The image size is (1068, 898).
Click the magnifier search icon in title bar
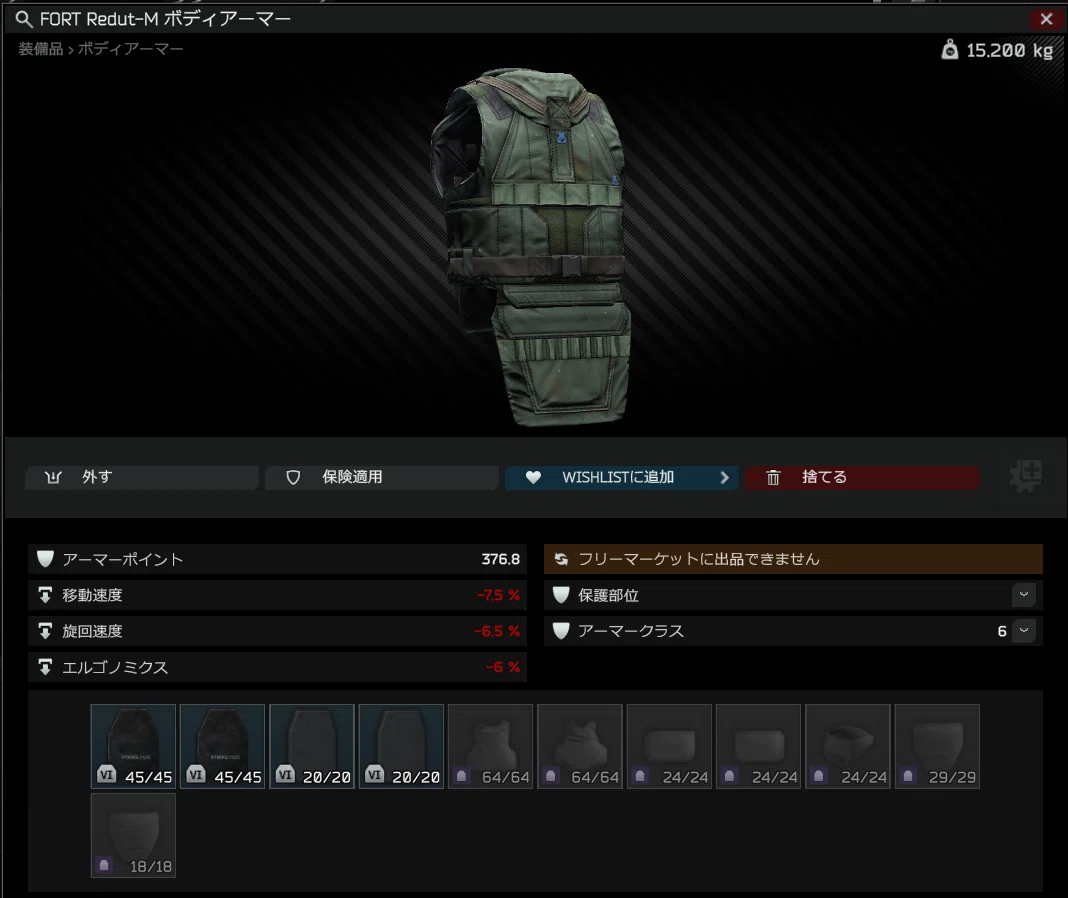pos(24,19)
